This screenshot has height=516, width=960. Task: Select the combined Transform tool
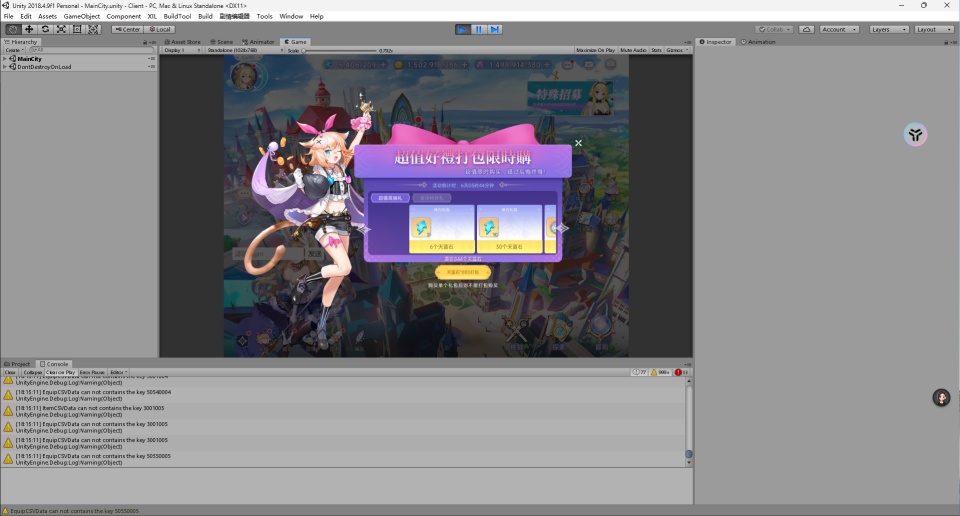point(93,29)
